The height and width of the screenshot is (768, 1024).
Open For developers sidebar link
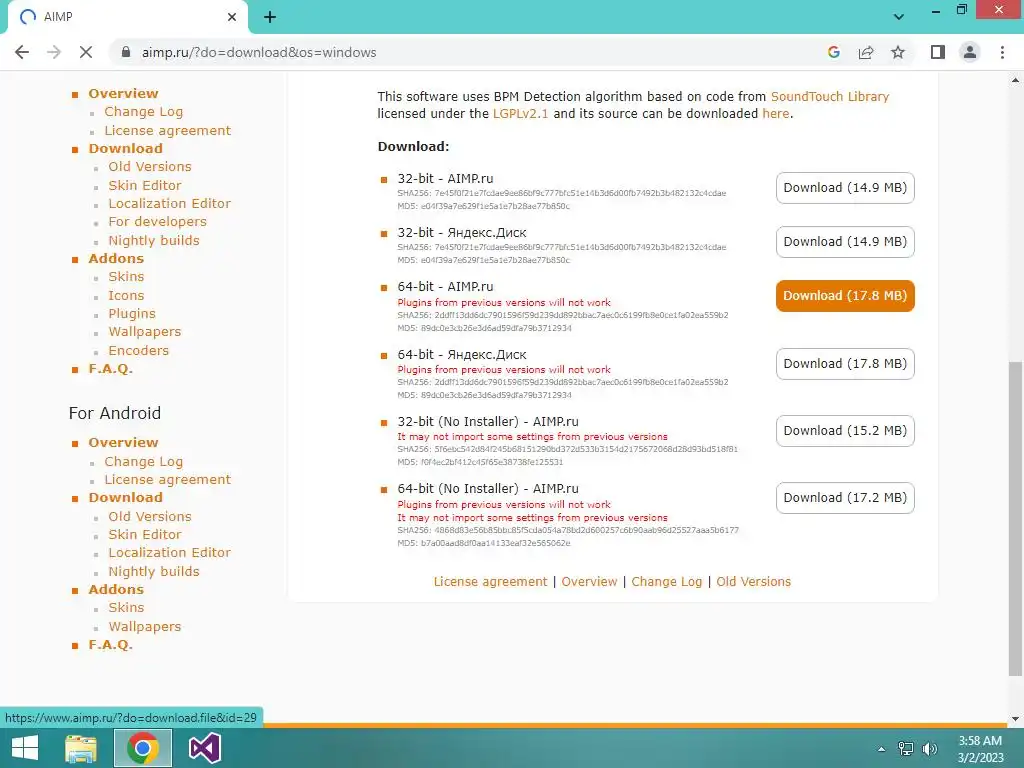pyautogui.click(x=157, y=222)
